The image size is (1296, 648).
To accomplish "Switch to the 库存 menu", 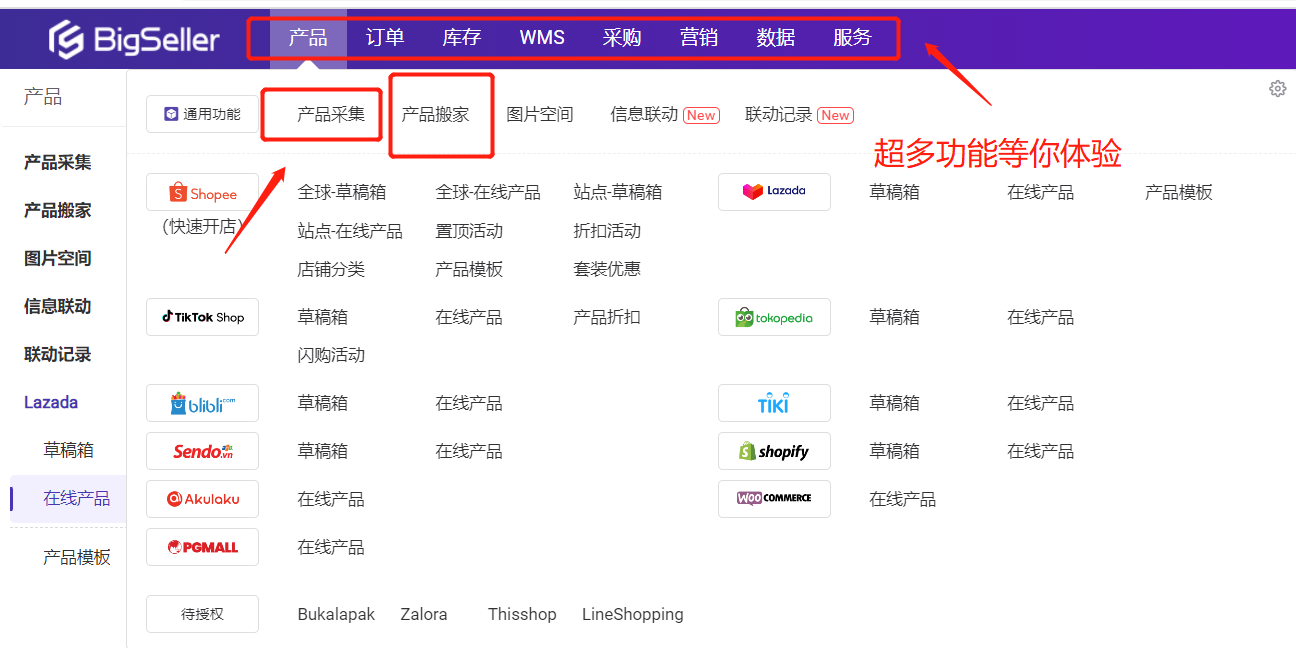I will click(462, 38).
